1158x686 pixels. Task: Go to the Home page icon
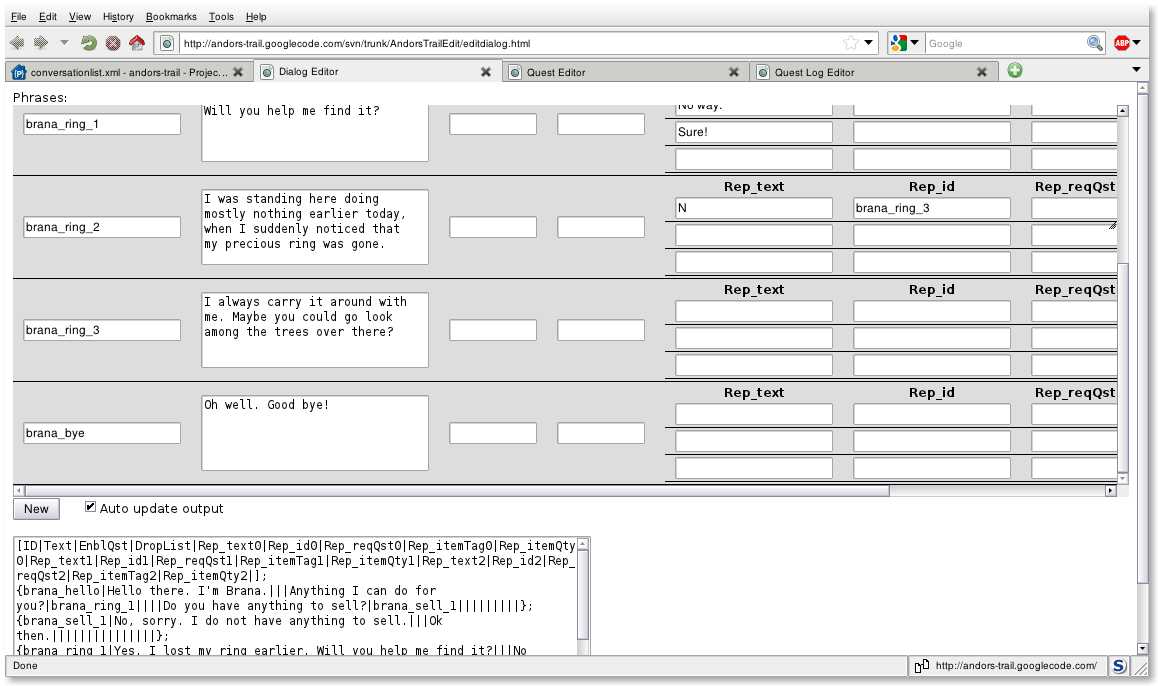click(137, 43)
